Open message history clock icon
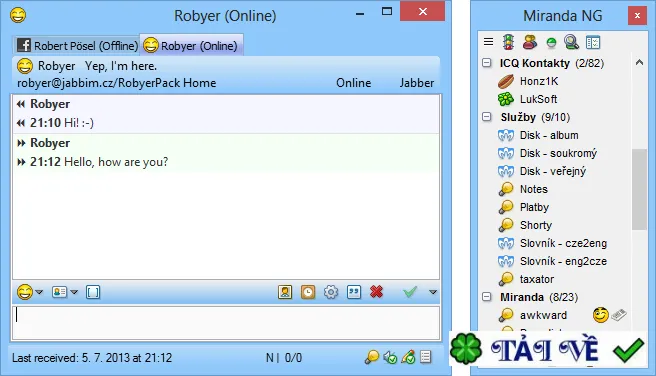This screenshot has height=376, width=656. point(308,292)
